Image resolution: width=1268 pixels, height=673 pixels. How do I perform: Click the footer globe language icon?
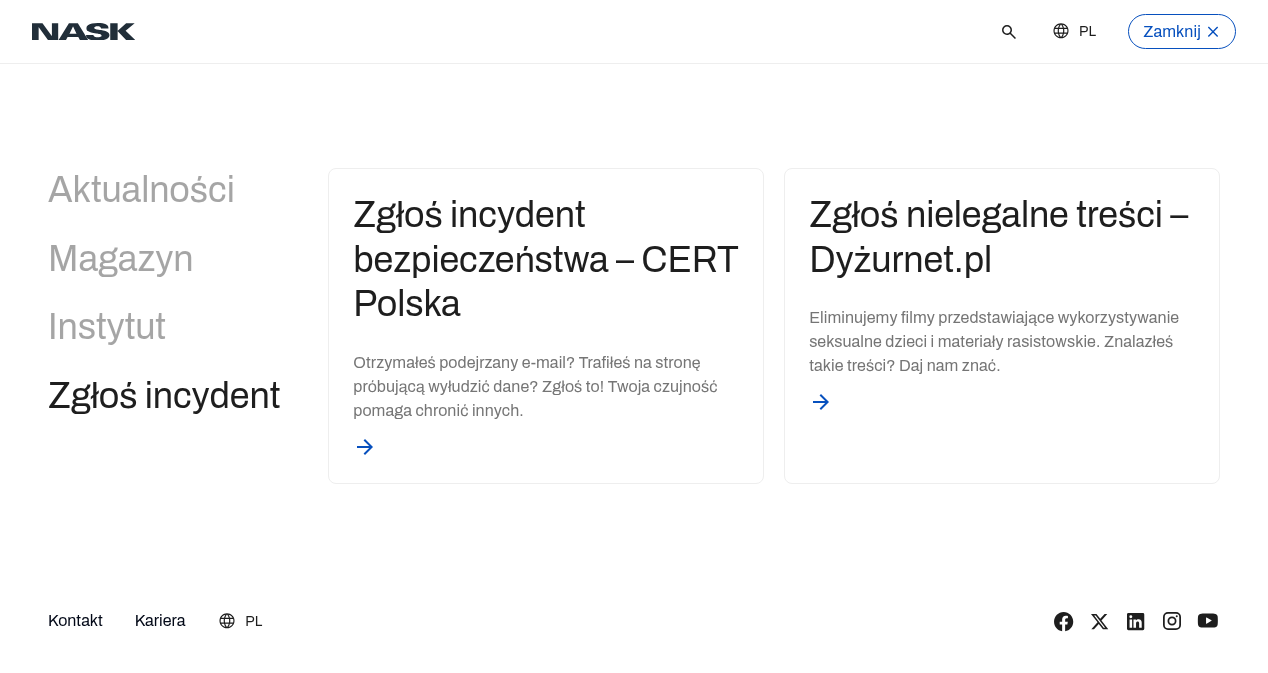click(227, 621)
